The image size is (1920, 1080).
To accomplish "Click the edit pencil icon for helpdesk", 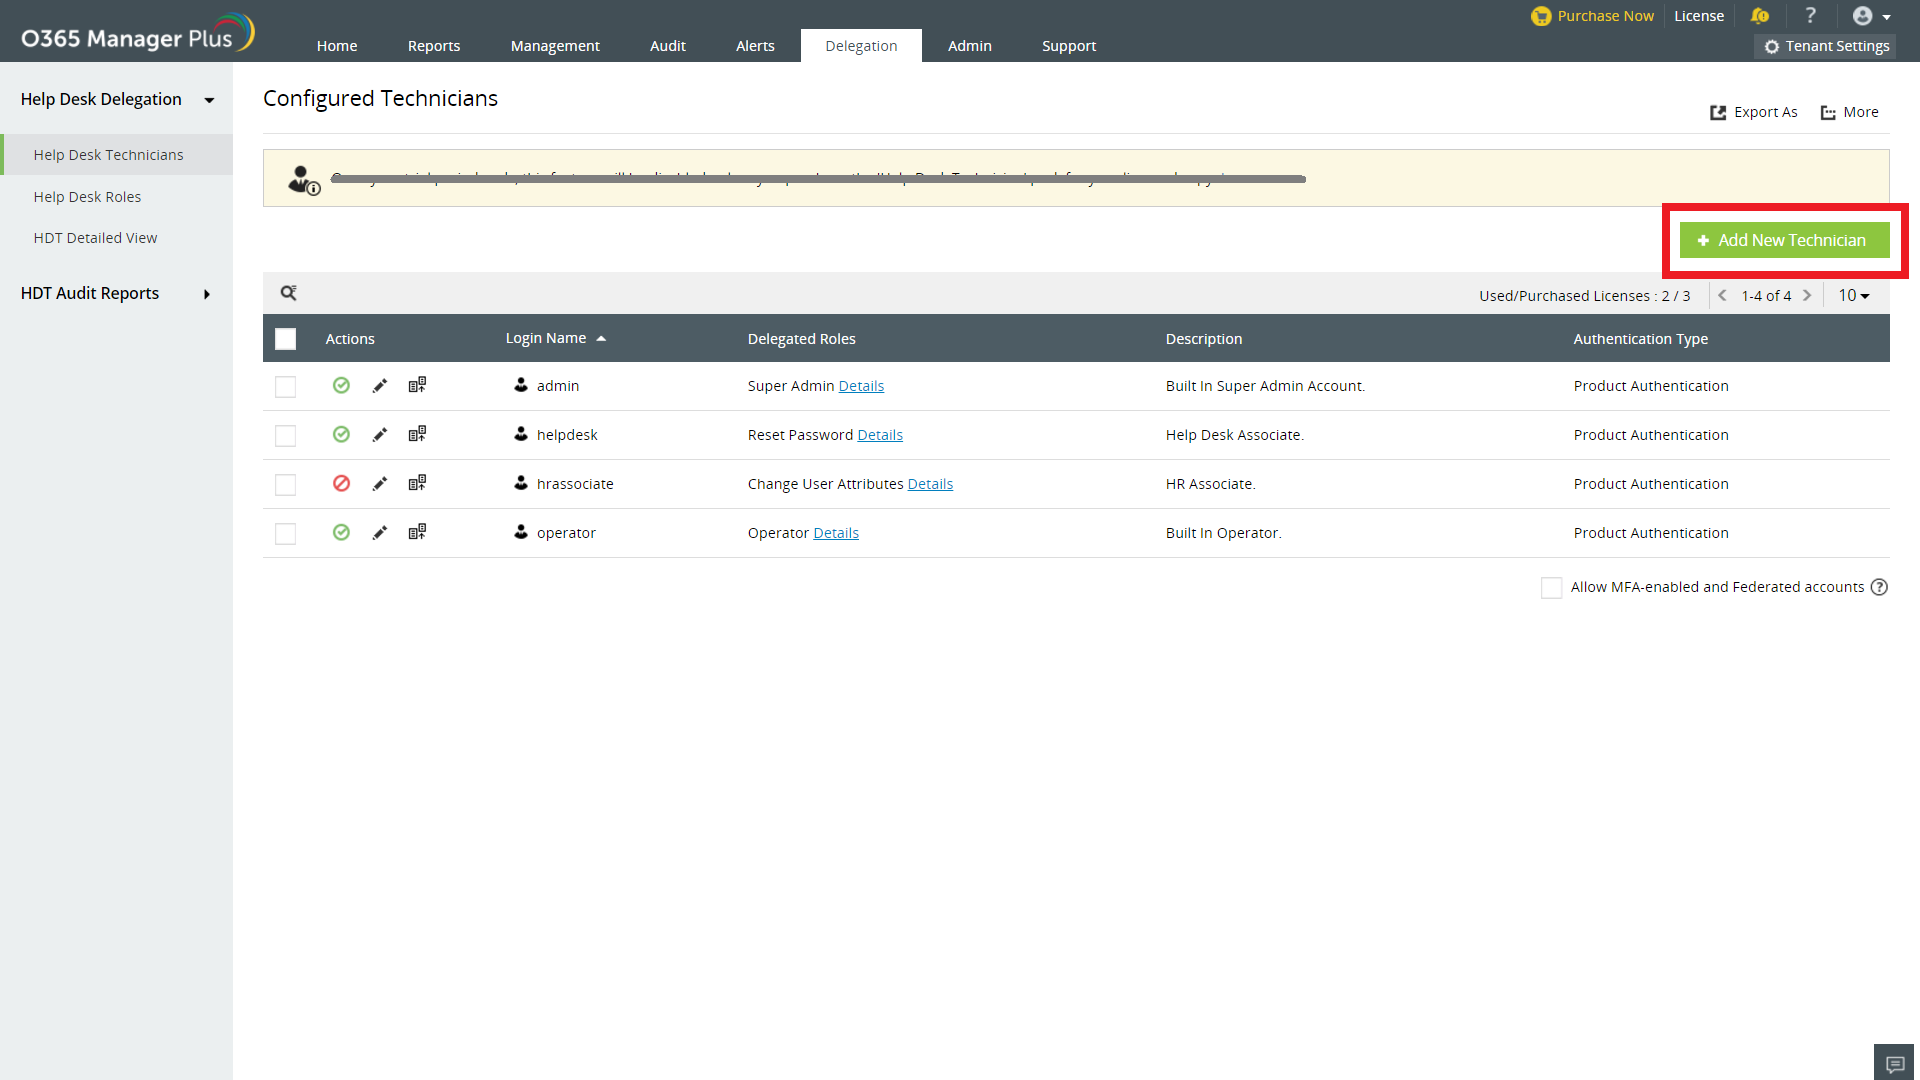I will (x=379, y=435).
